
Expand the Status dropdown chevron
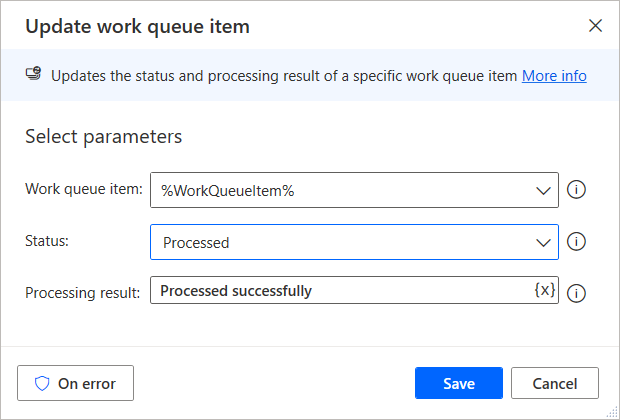[x=543, y=243]
